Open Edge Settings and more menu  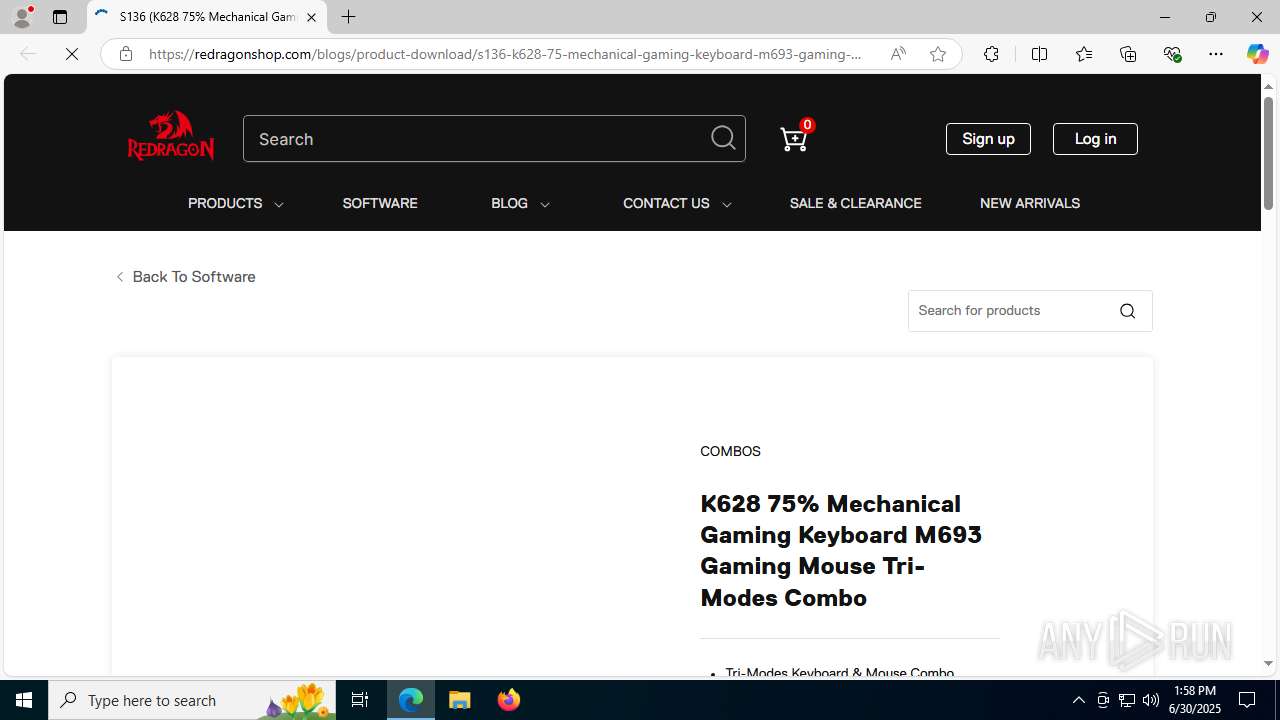click(1216, 54)
